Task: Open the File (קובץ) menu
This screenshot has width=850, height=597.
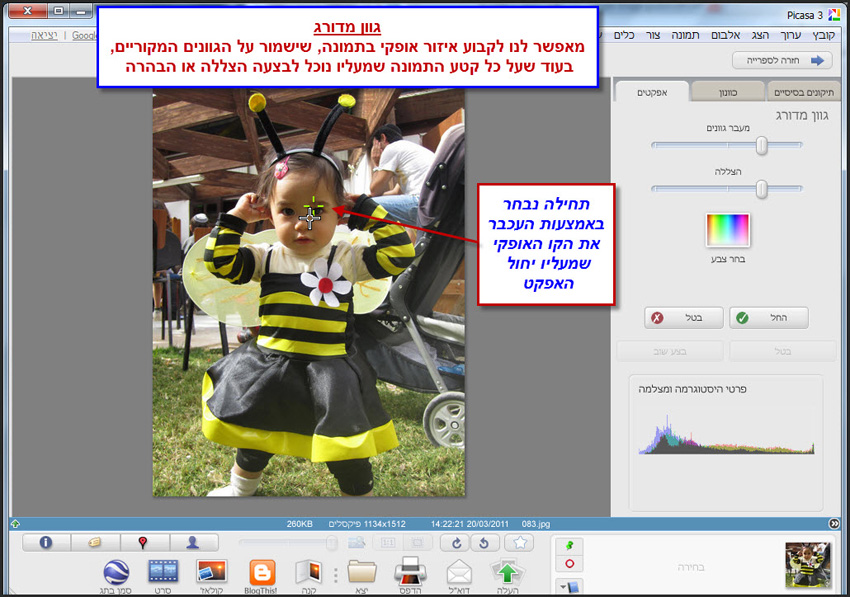Action: click(x=823, y=35)
